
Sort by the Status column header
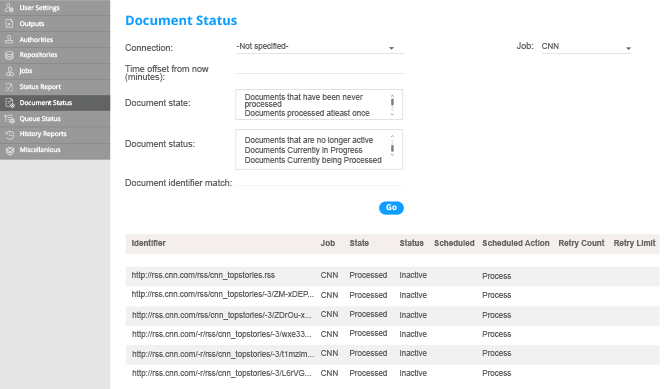pyautogui.click(x=412, y=243)
